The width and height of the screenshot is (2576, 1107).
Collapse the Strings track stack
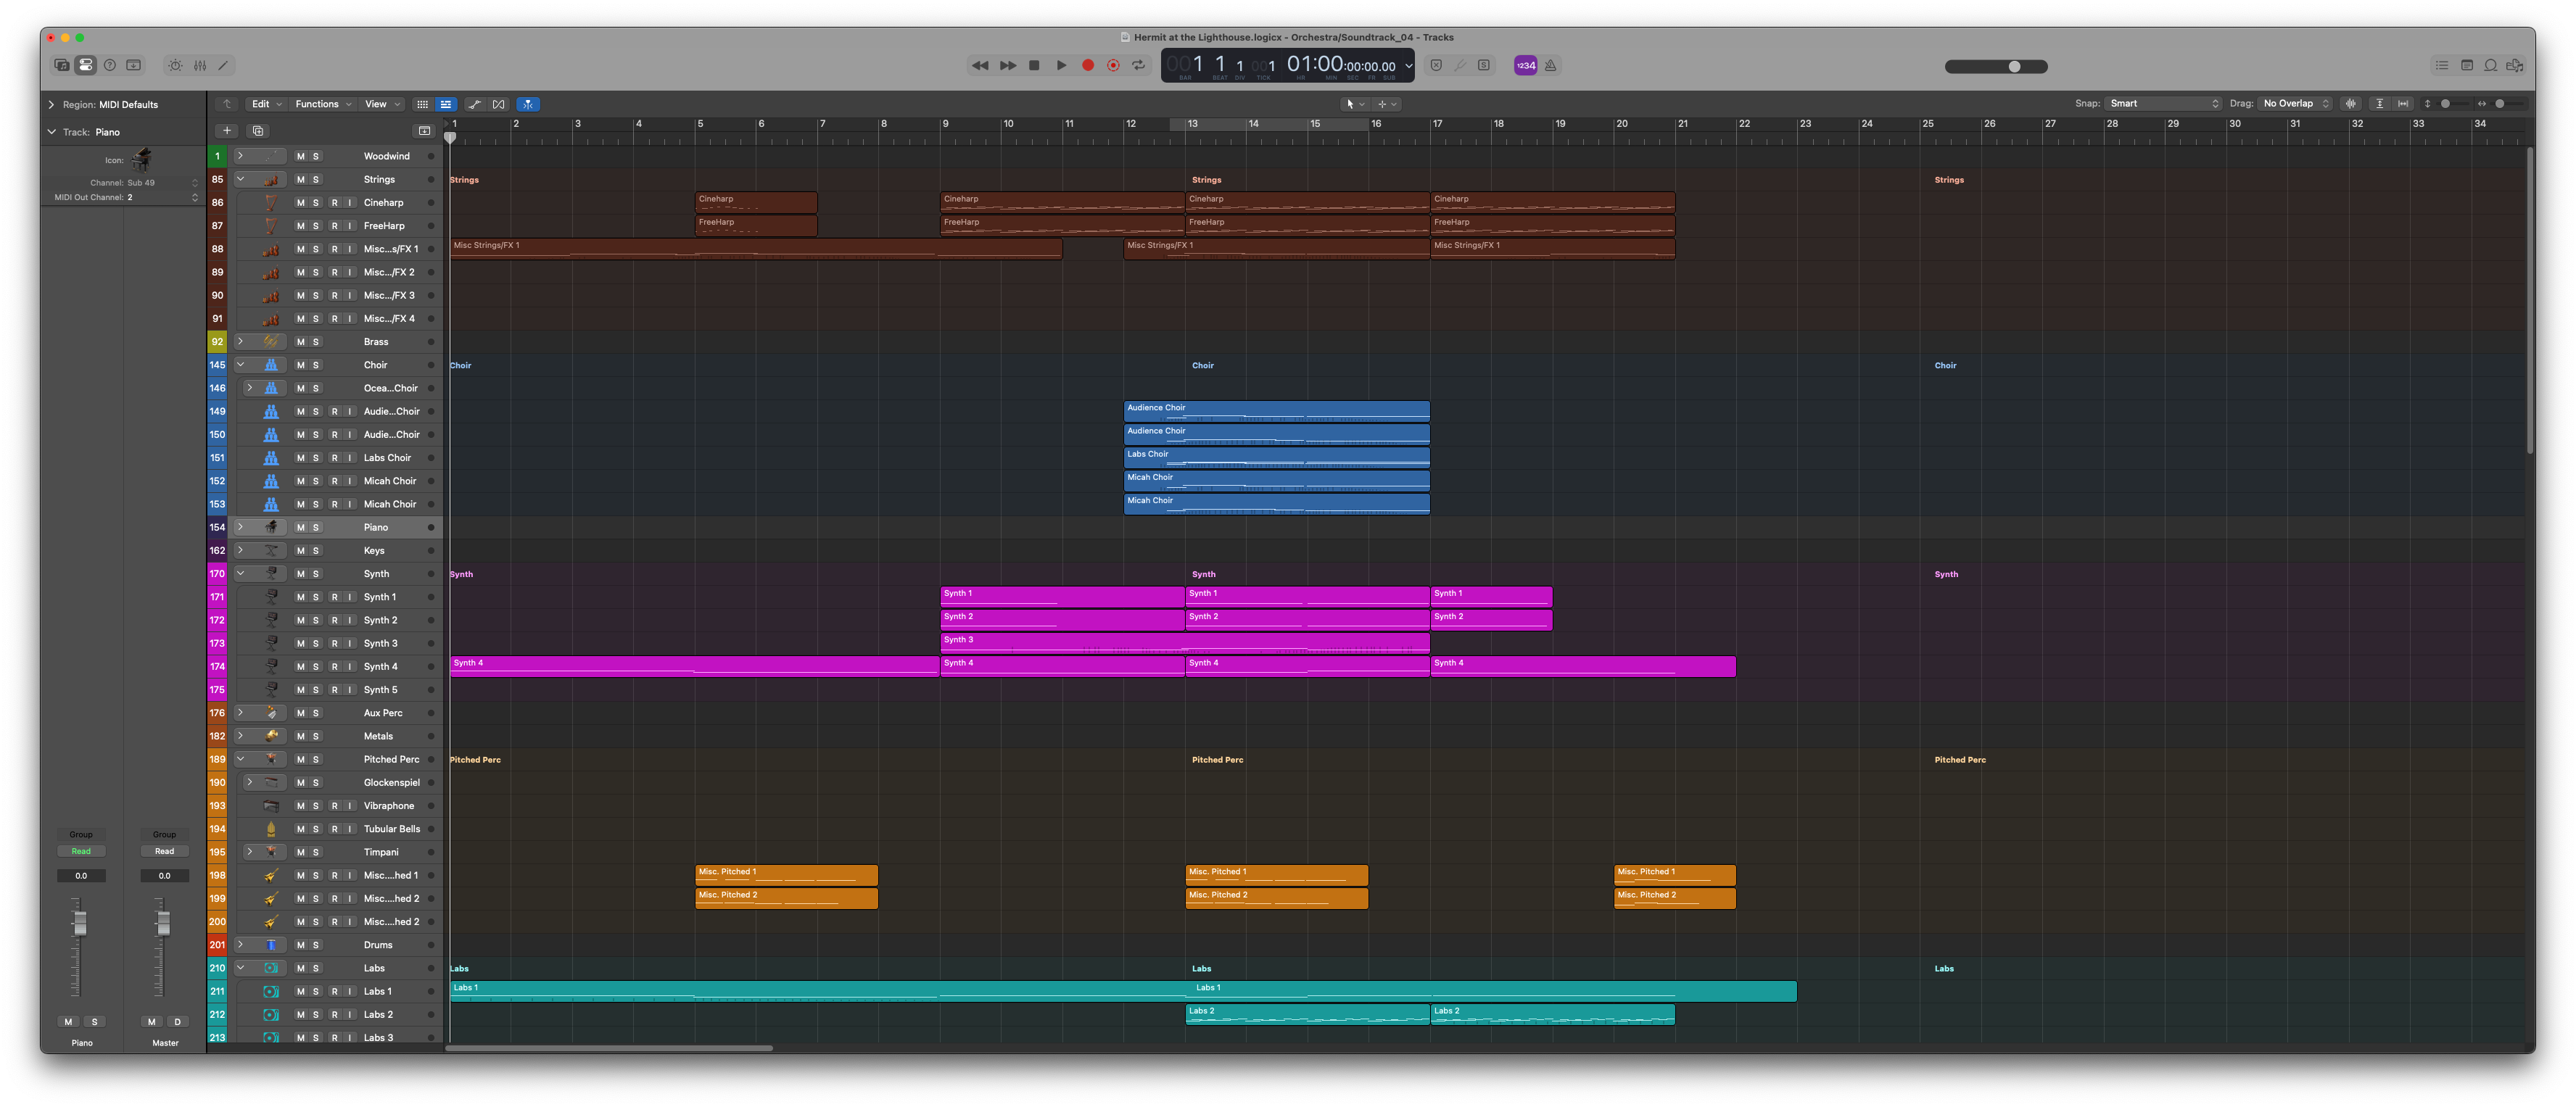coord(240,180)
